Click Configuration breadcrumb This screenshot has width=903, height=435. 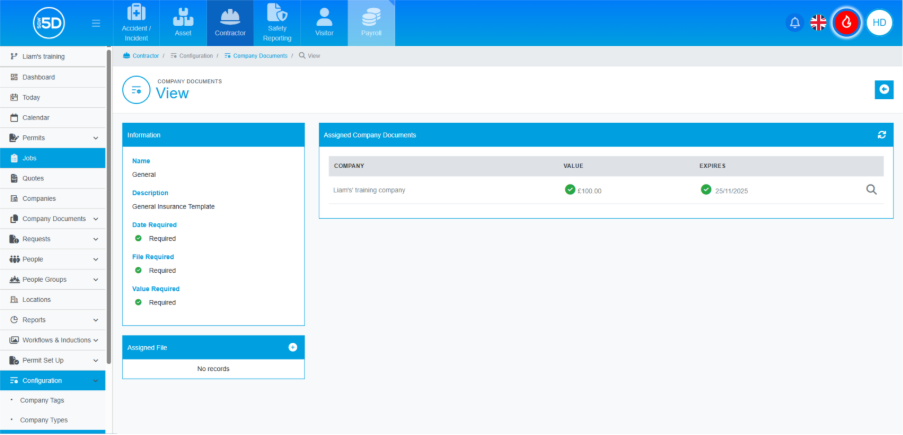point(192,56)
